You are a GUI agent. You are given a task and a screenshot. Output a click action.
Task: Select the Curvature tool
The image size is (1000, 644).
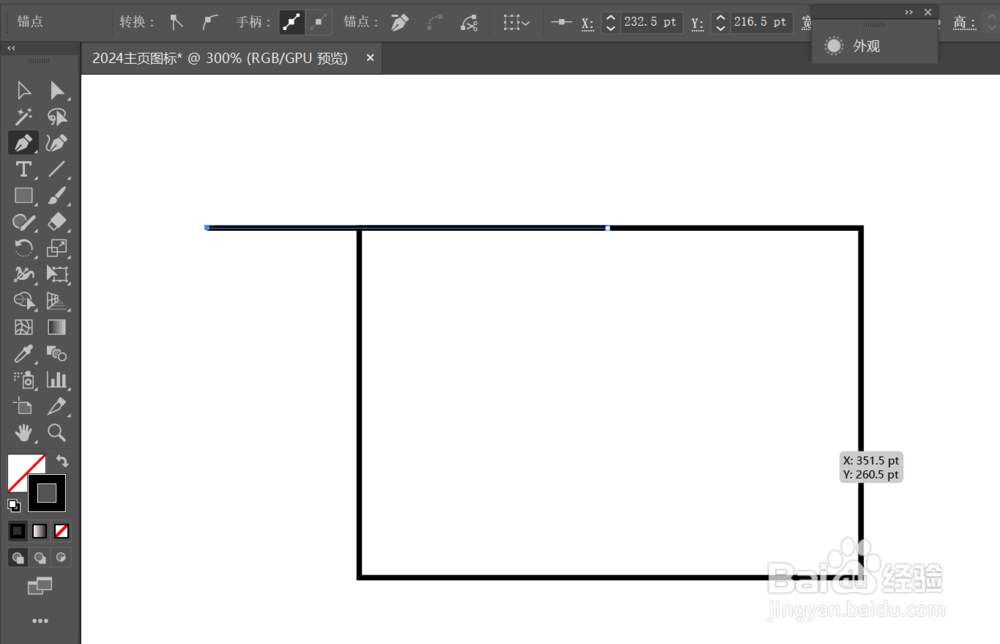(57, 143)
